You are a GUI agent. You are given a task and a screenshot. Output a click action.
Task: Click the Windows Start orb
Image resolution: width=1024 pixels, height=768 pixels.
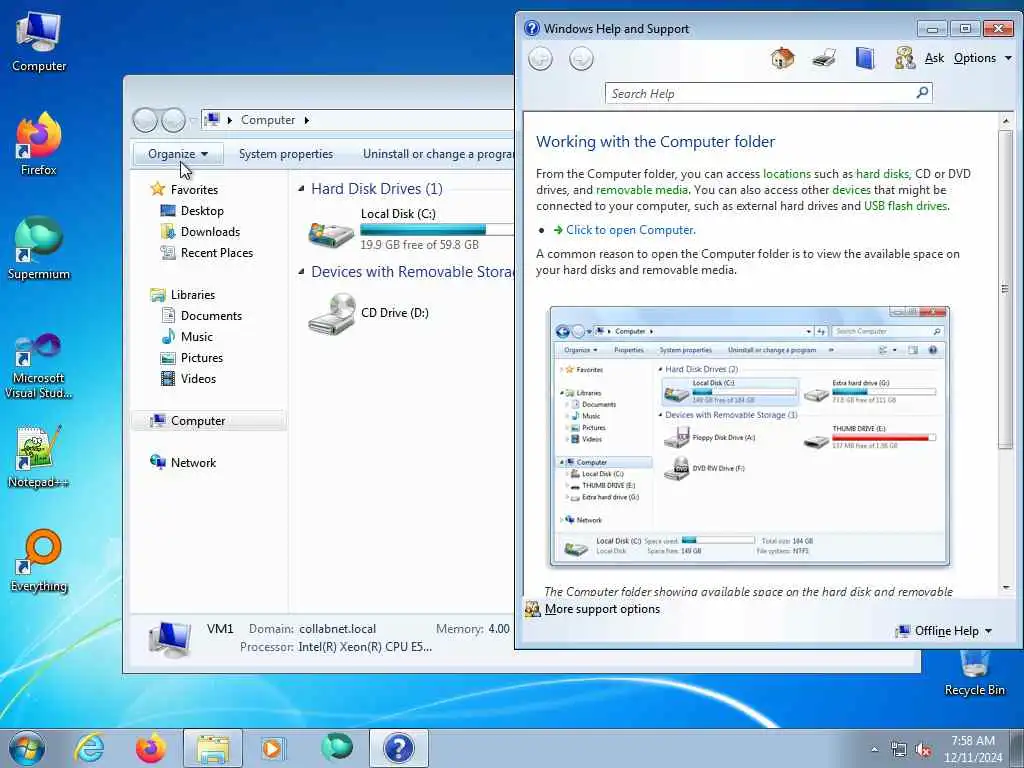coord(27,748)
